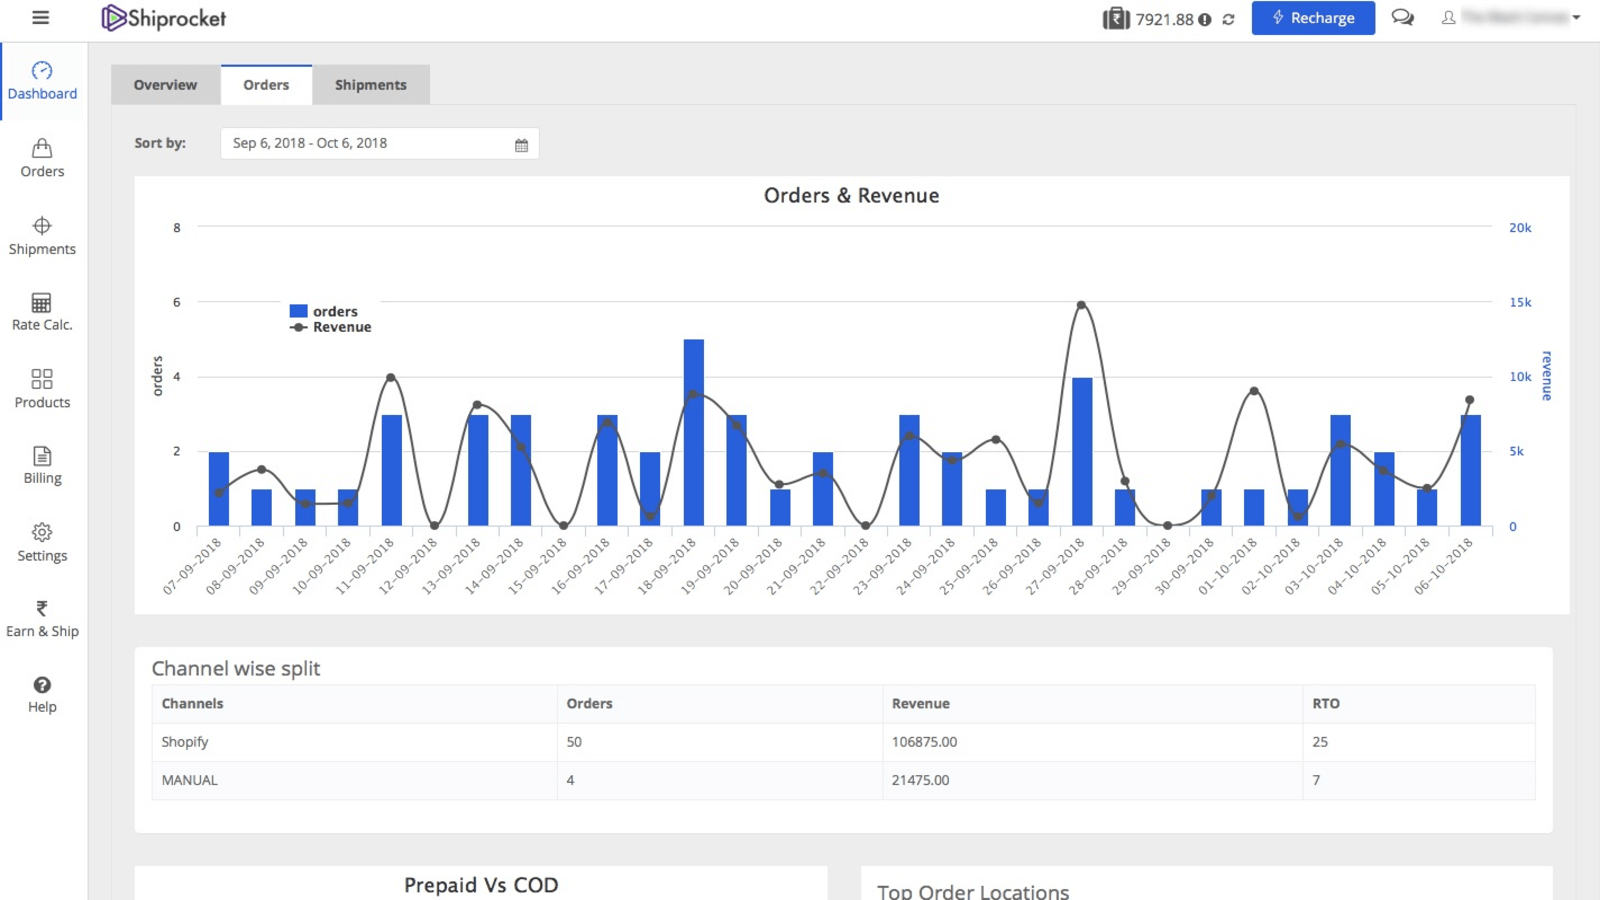Screen dimensions: 1600x900
Task: Click the Shiprocket logo
Action: click(x=162, y=17)
